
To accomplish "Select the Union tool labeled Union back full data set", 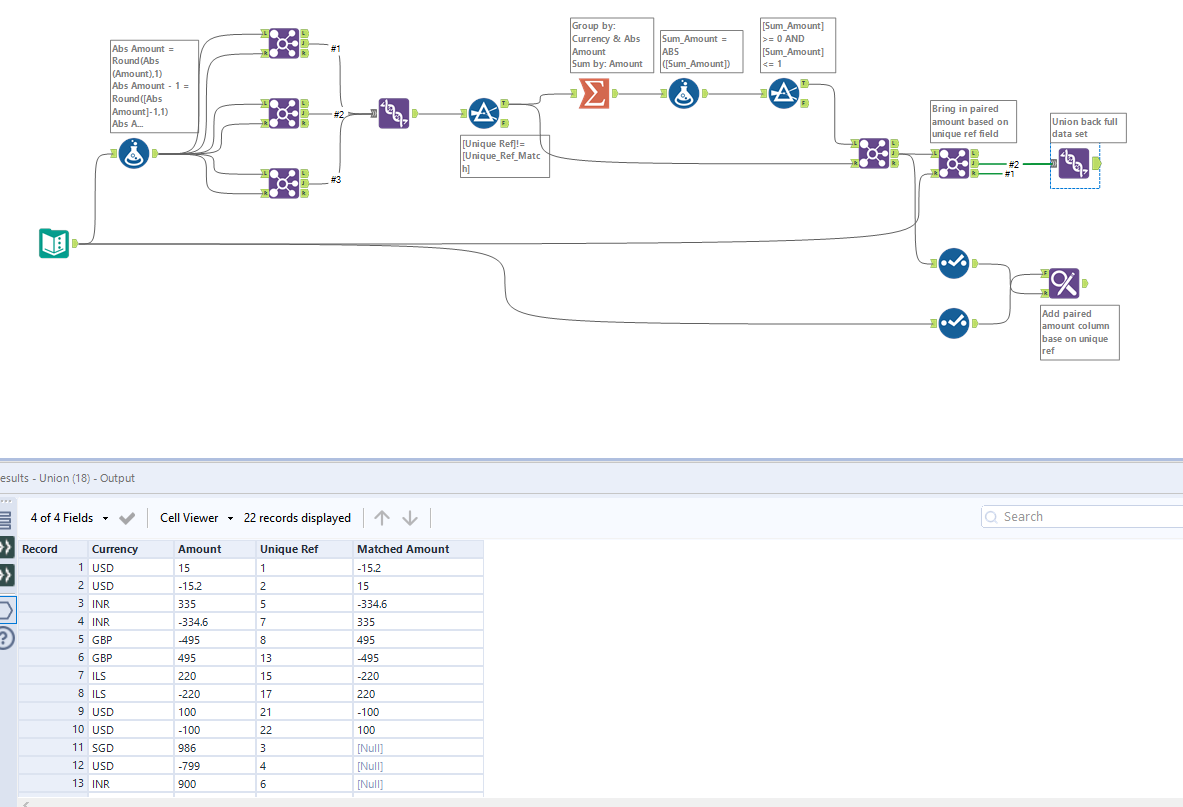I will 1075,165.
